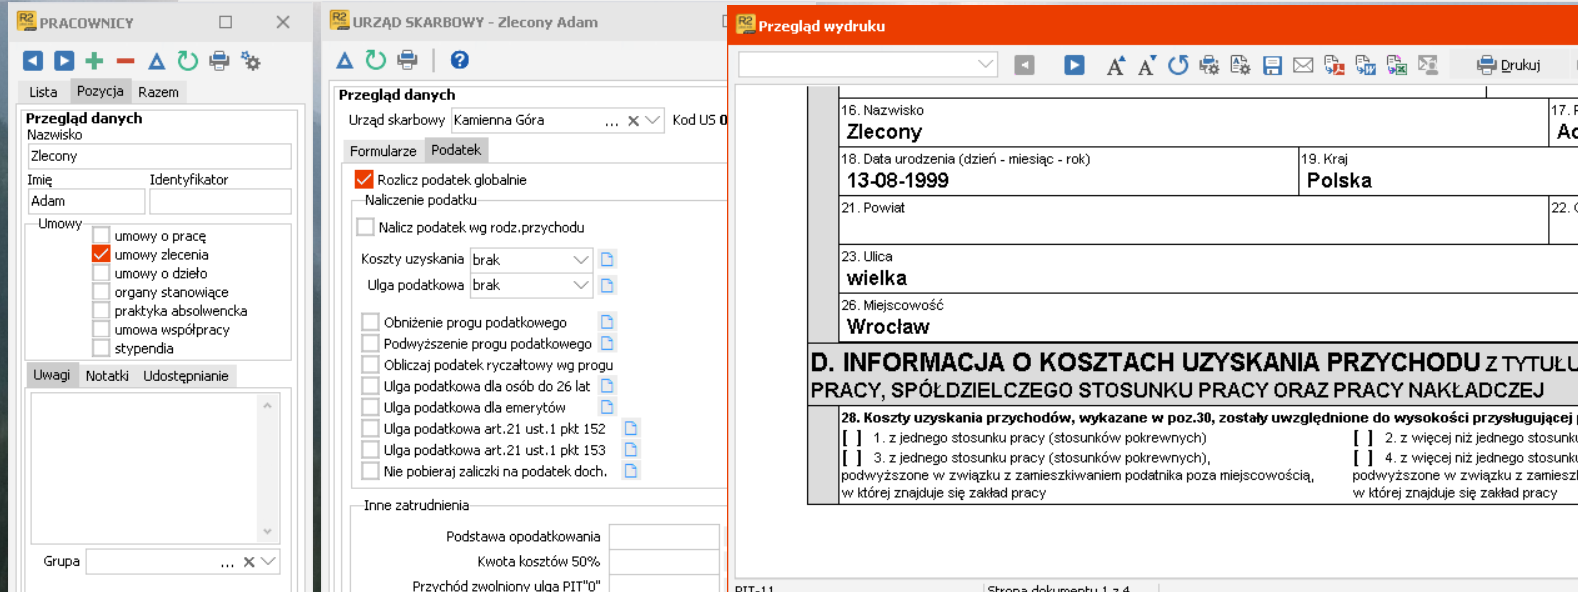Uncheck 'Rozlicz podatek globalnie' checkbox

click(364, 180)
